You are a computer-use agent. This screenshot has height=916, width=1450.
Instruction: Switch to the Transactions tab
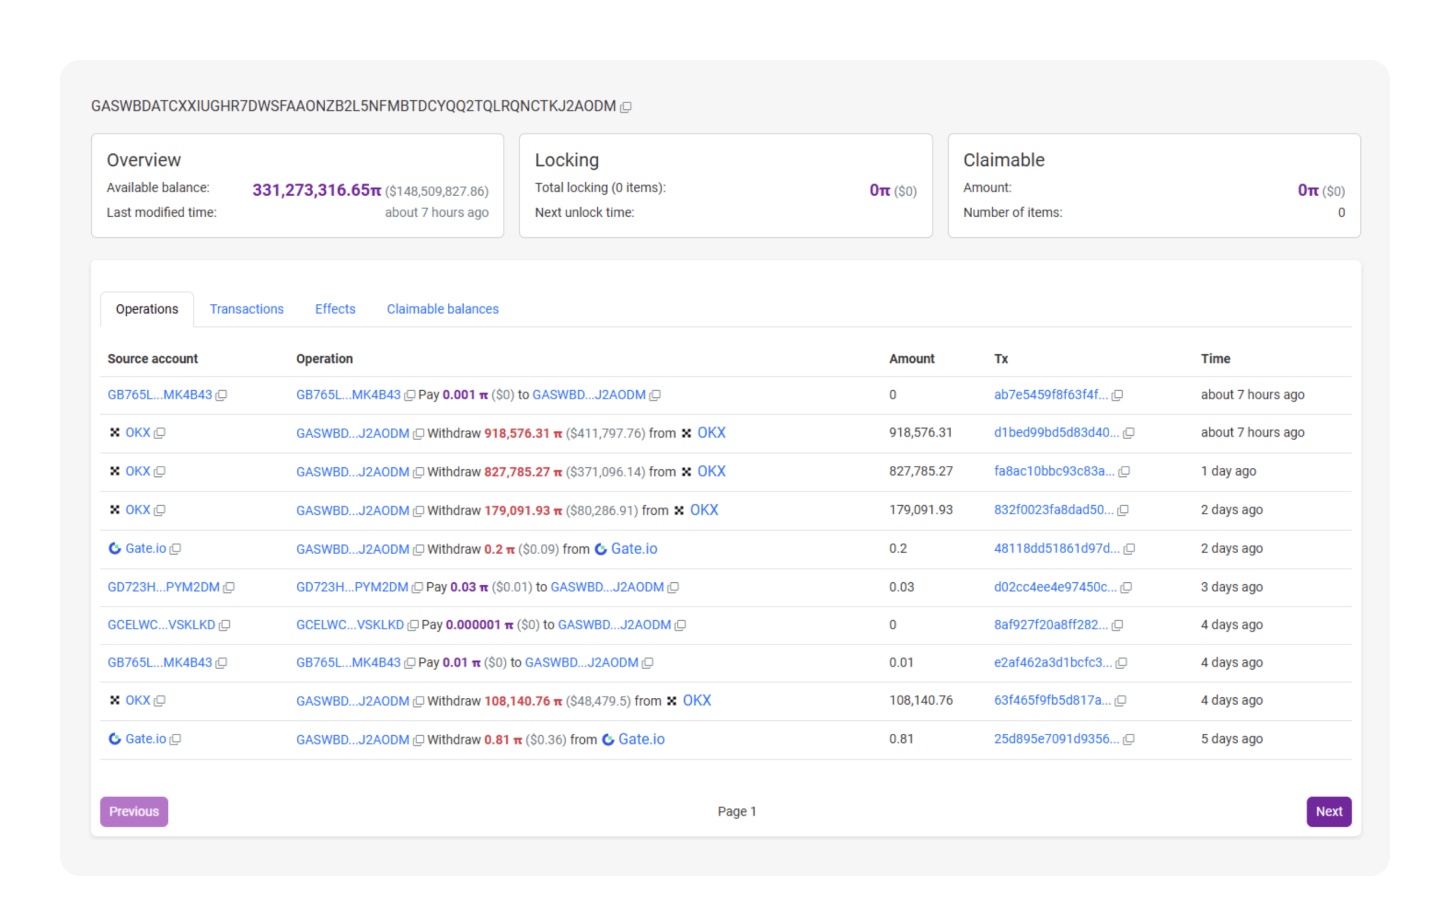(246, 309)
